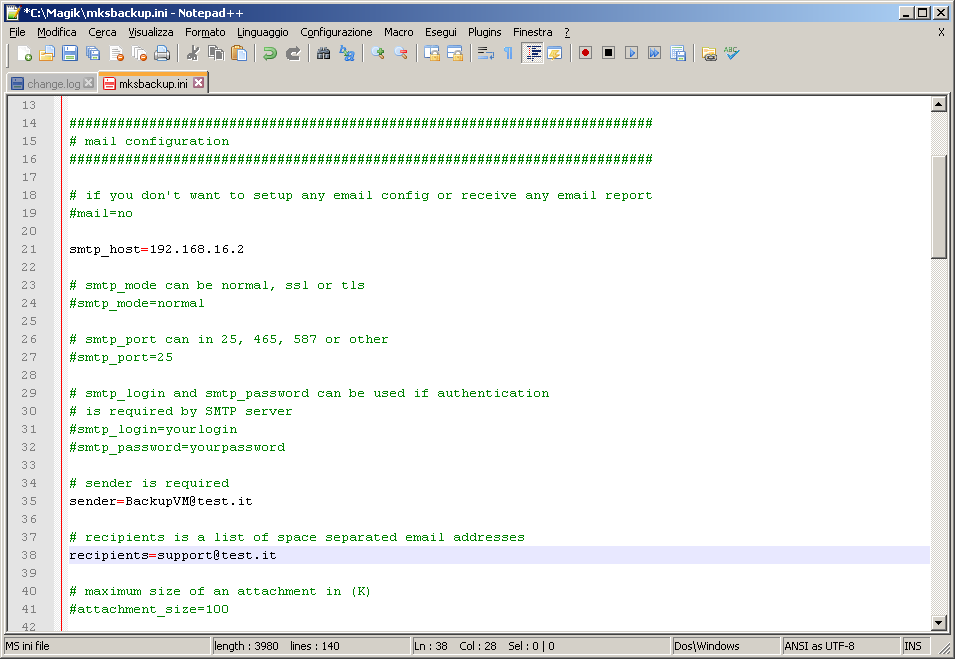Click the INS insert-mode status indicator

pyautogui.click(x=912, y=646)
